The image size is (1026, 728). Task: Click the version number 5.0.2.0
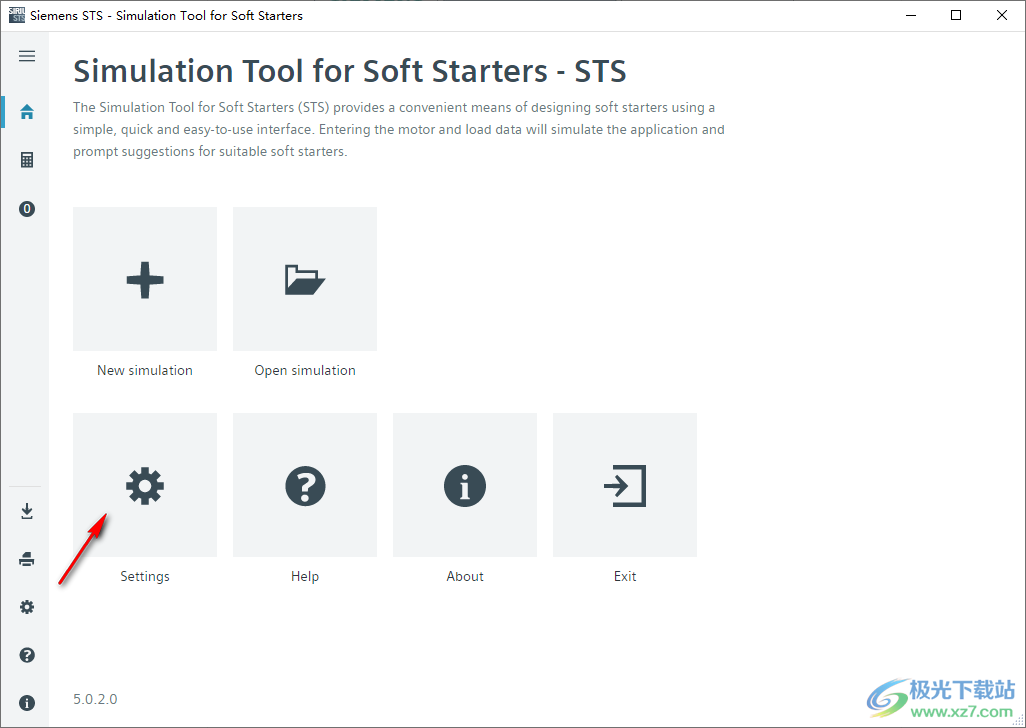coord(96,699)
